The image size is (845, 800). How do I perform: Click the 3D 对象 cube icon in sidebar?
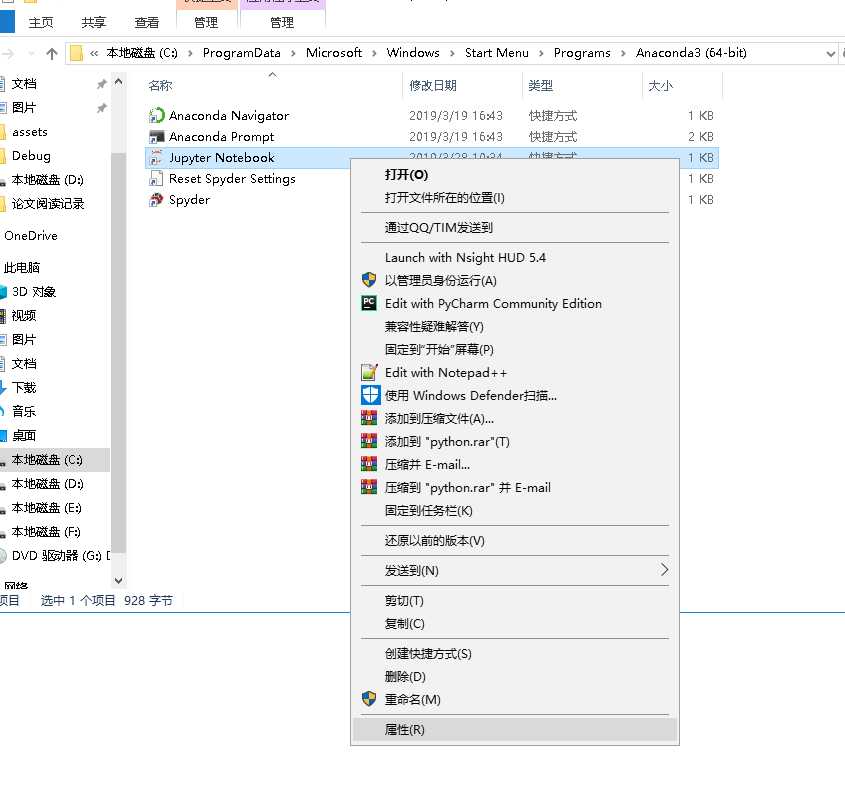coord(3,292)
